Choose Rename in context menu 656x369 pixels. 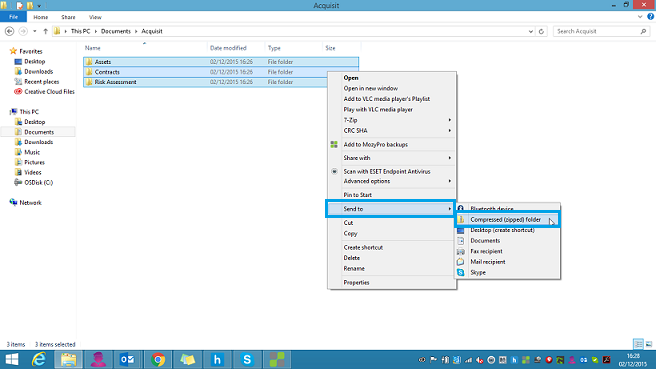[392, 269]
